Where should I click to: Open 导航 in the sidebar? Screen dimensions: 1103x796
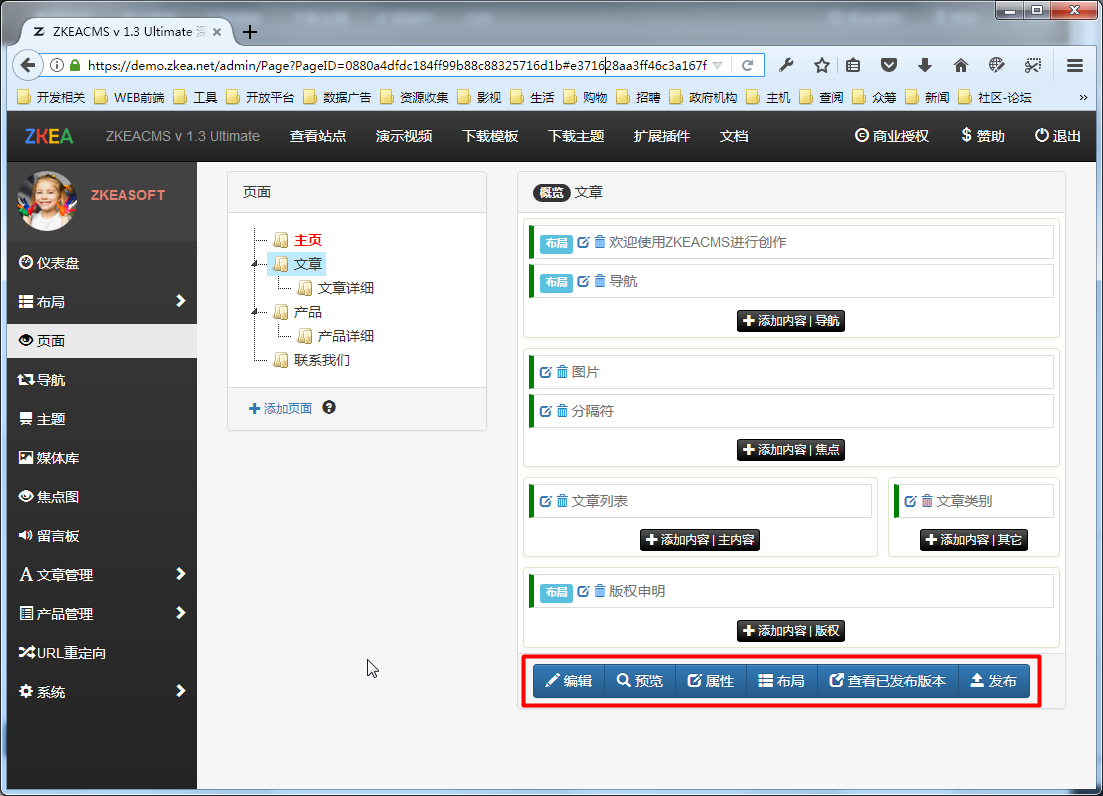[102, 380]
